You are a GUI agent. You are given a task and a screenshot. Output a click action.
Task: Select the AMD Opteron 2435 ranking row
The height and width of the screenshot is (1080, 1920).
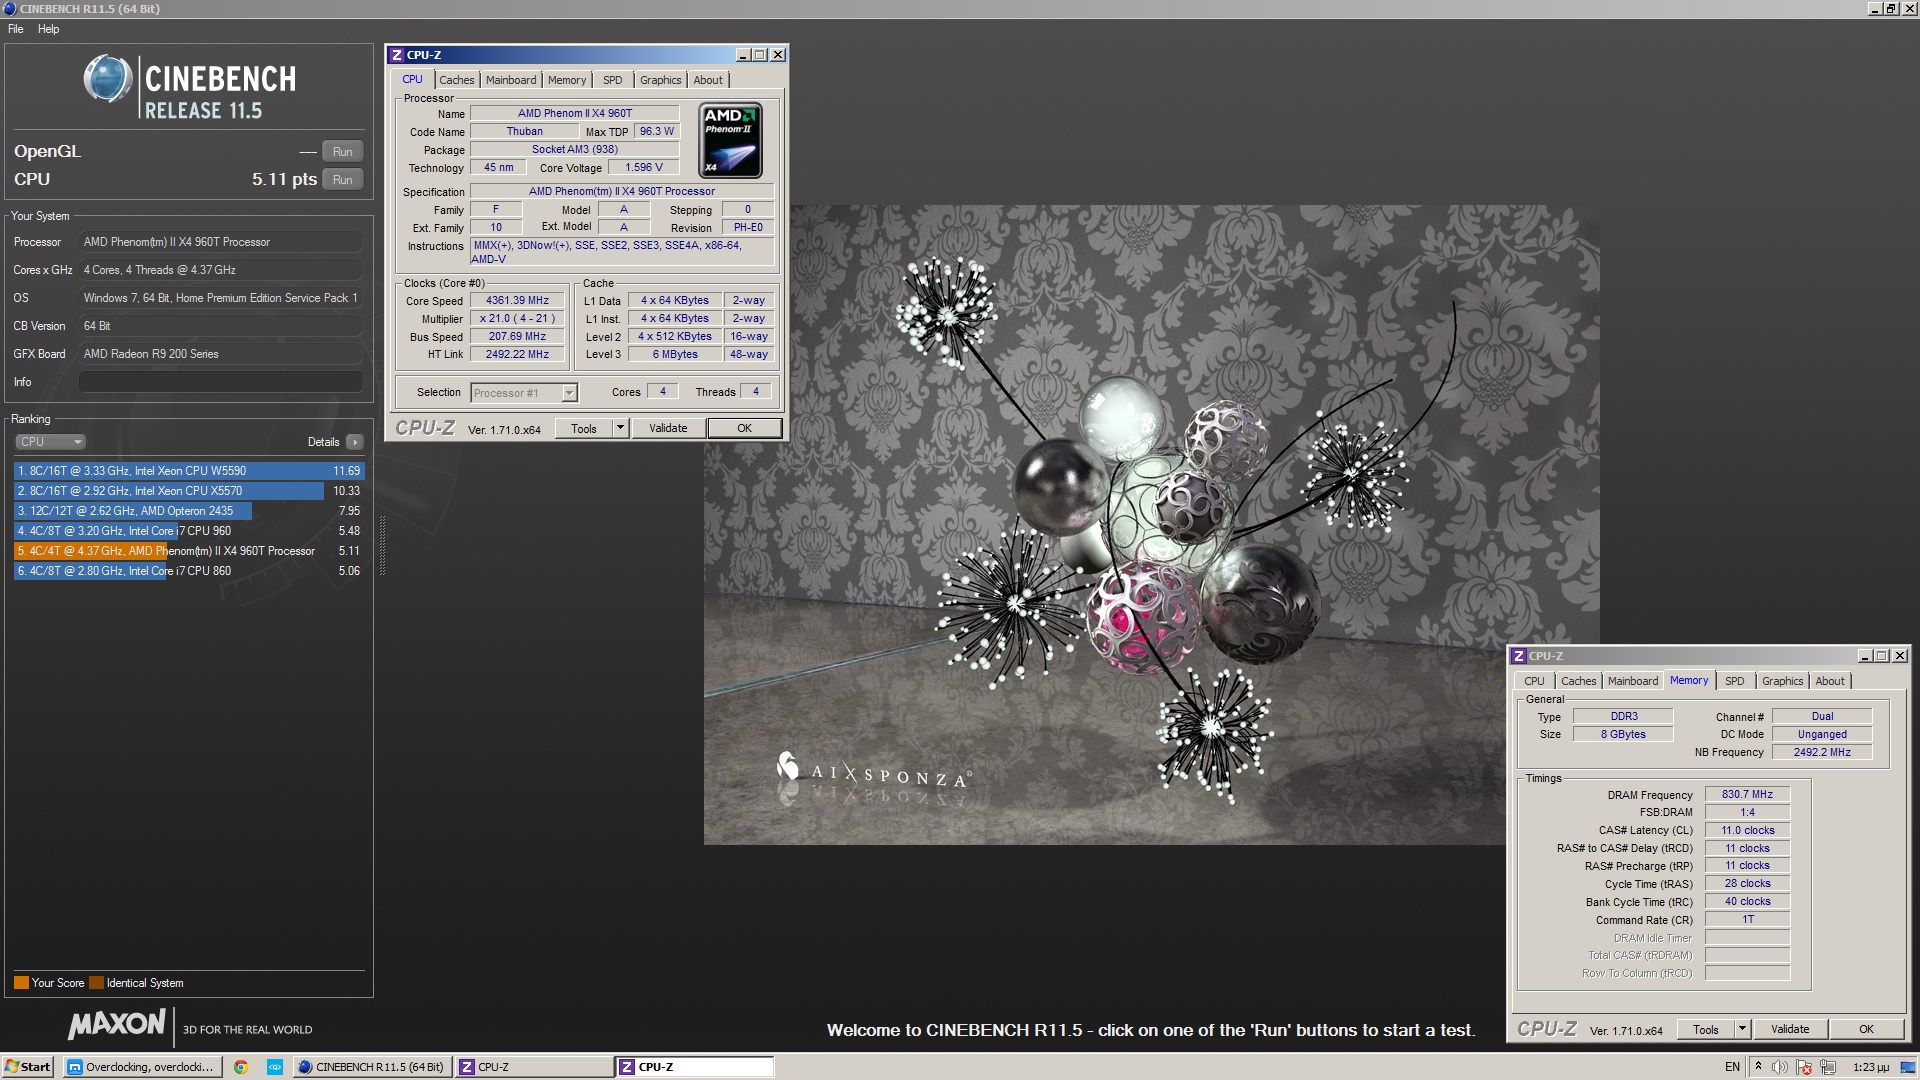[189, 511]
